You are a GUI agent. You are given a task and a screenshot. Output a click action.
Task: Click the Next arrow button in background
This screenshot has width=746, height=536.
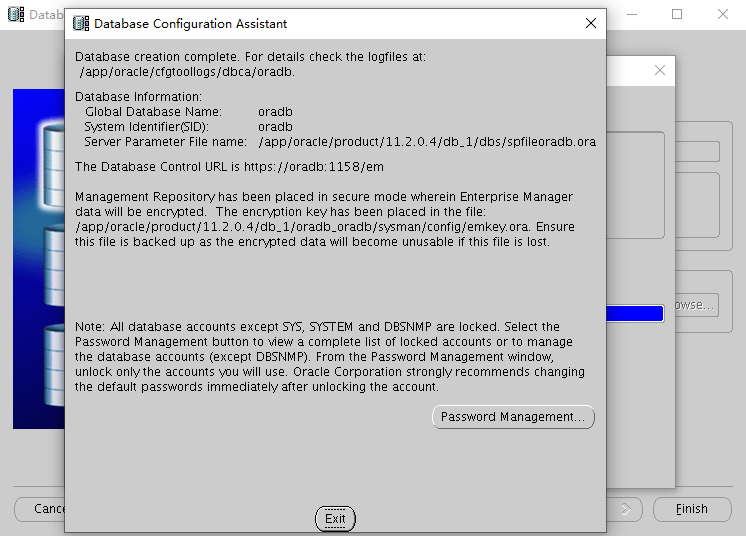(x=625, y=509)
